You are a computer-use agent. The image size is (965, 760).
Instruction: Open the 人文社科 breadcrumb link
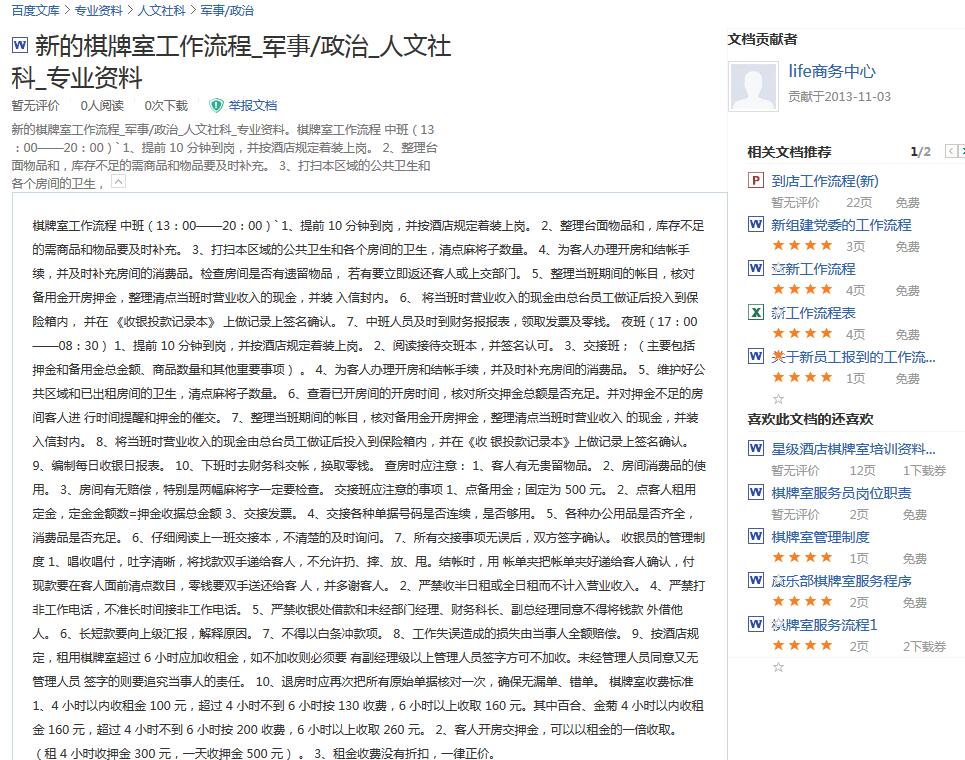pos(161,10)
